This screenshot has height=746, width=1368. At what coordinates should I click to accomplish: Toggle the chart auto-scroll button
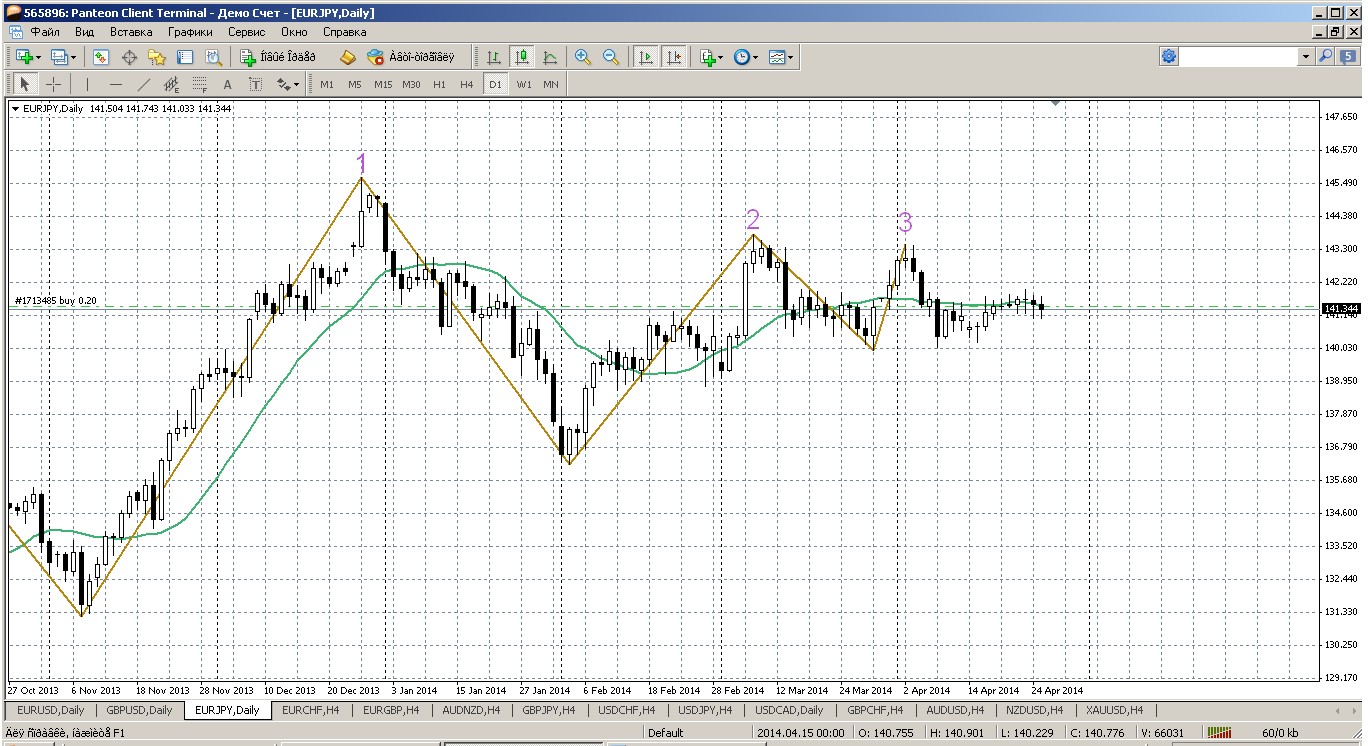[646, 57]
